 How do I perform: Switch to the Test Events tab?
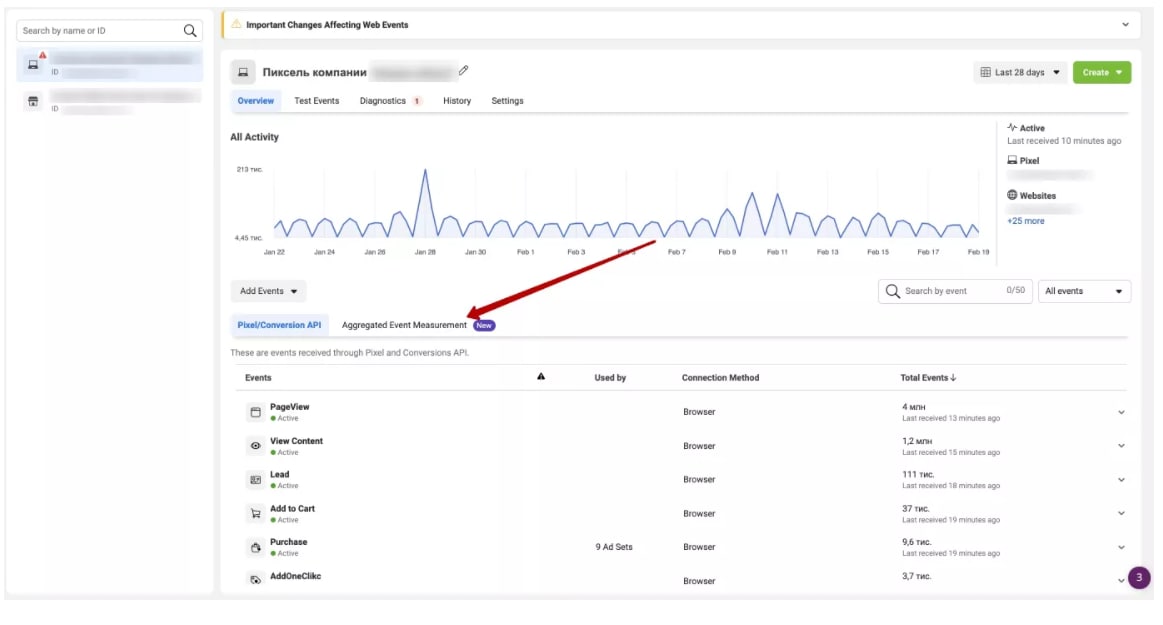316,101
